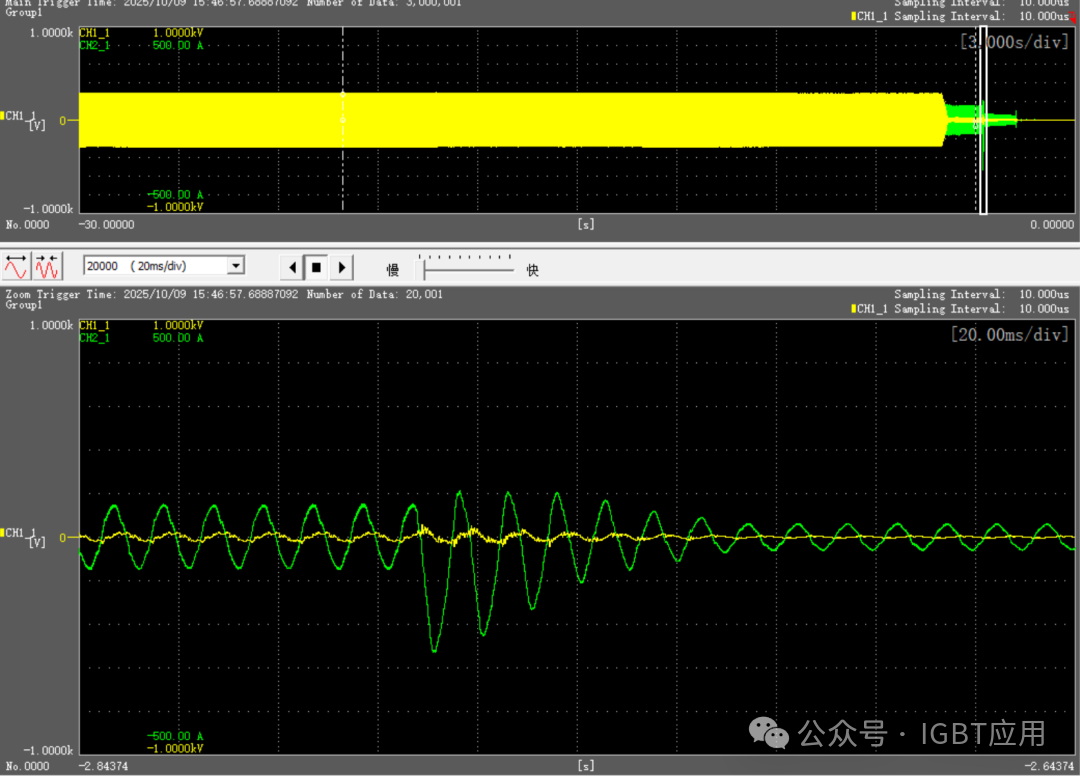Click the compress waveform horizontally icon
Viewport: 1080px width, 776px height.
pos(47,266)
